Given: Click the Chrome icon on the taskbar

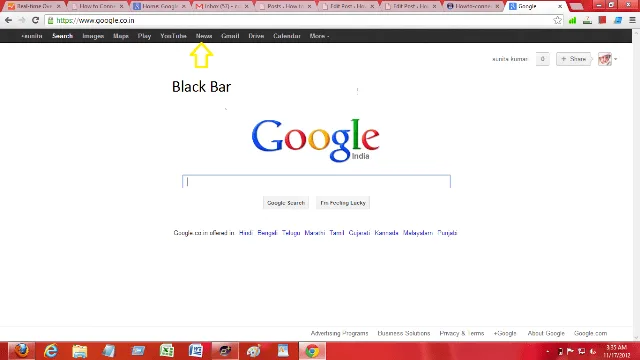Looking at the screenshot, I should tap(312, 351).
